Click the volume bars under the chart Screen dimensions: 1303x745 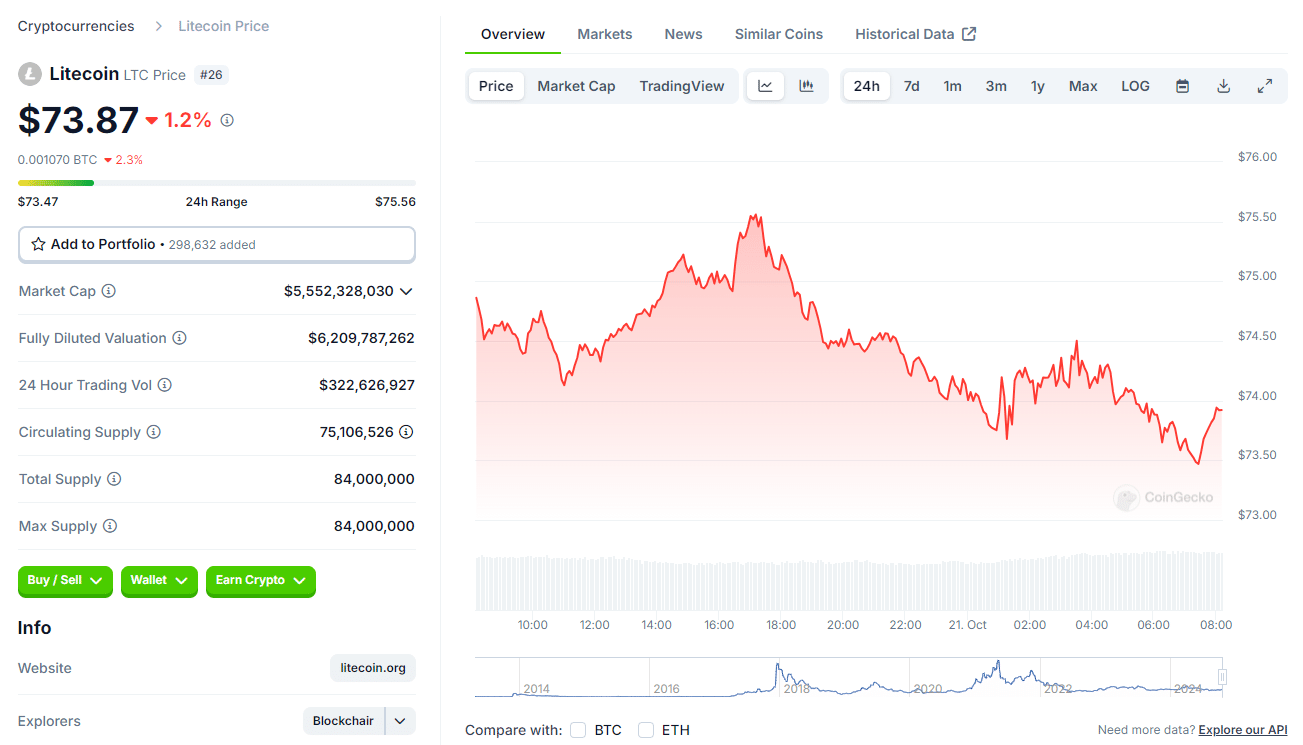click(849, 582)
